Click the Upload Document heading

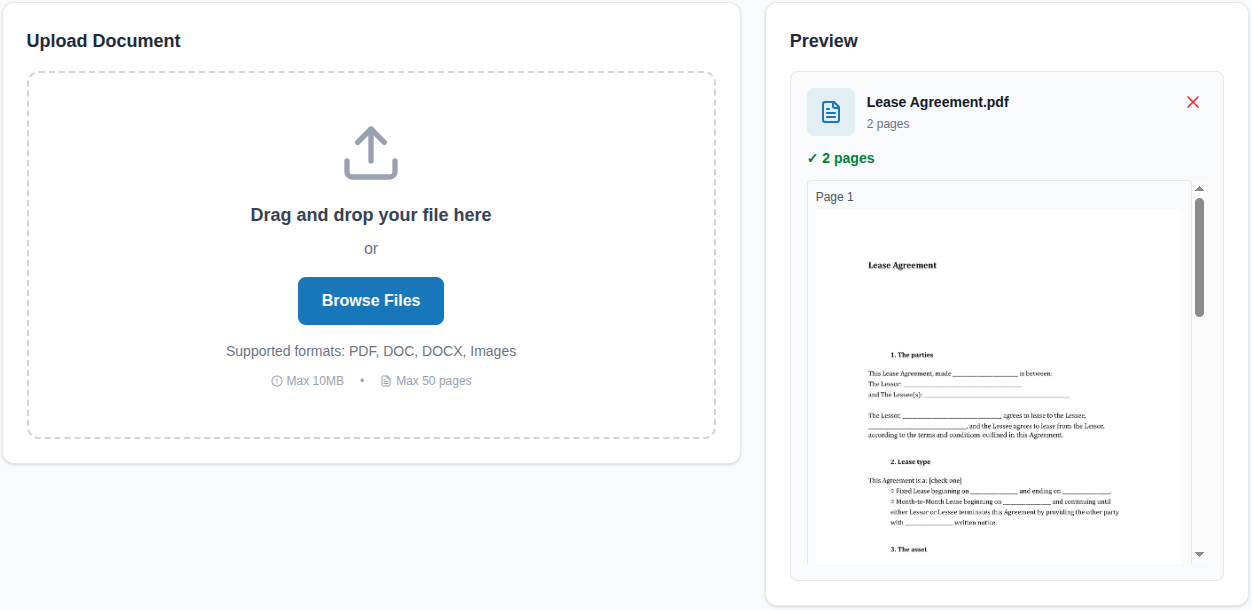(104, 41)
